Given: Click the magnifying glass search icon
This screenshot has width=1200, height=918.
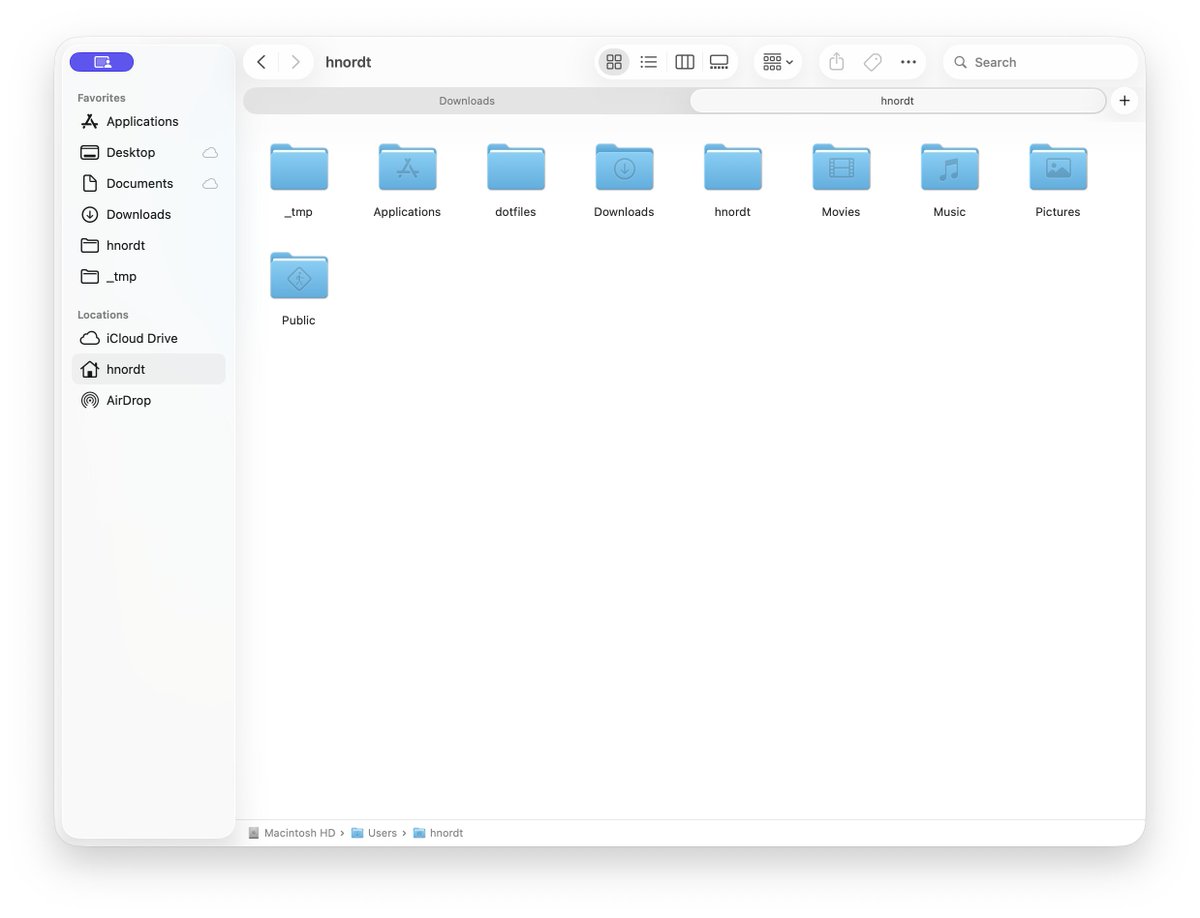Looking at the screenshot, I should (960, 62).
